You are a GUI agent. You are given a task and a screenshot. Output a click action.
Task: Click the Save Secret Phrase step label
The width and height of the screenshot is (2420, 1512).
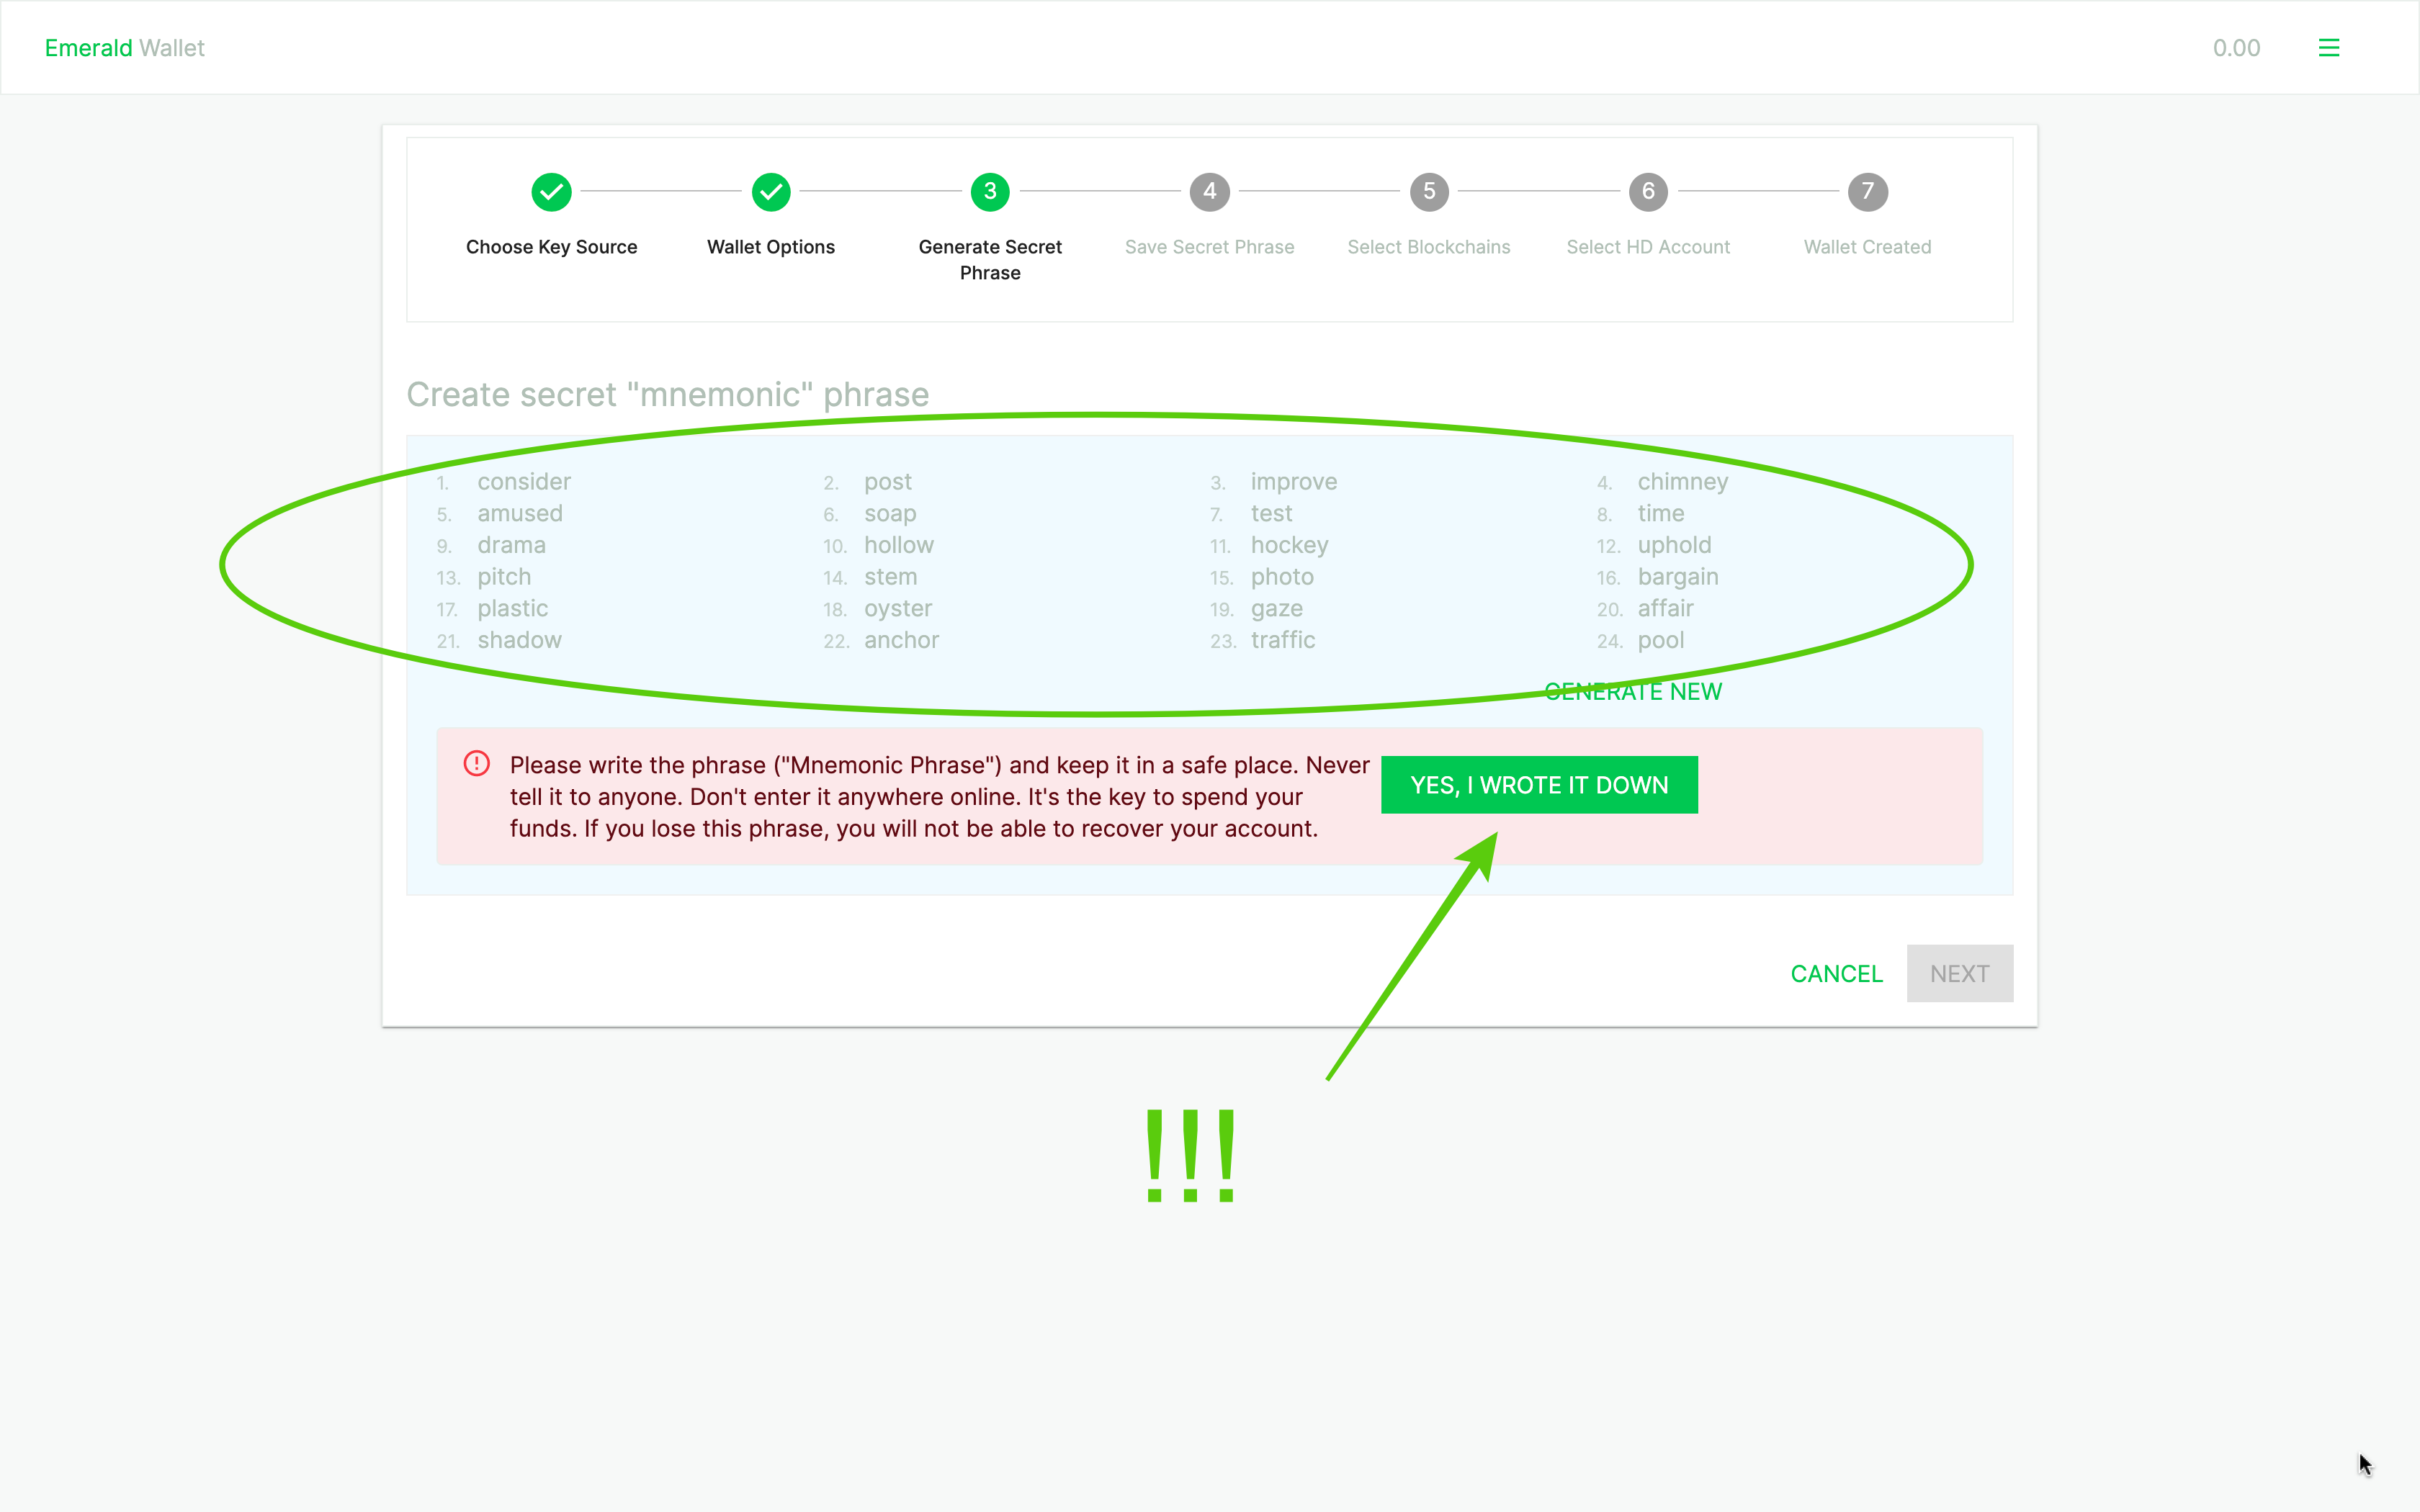1209,247
